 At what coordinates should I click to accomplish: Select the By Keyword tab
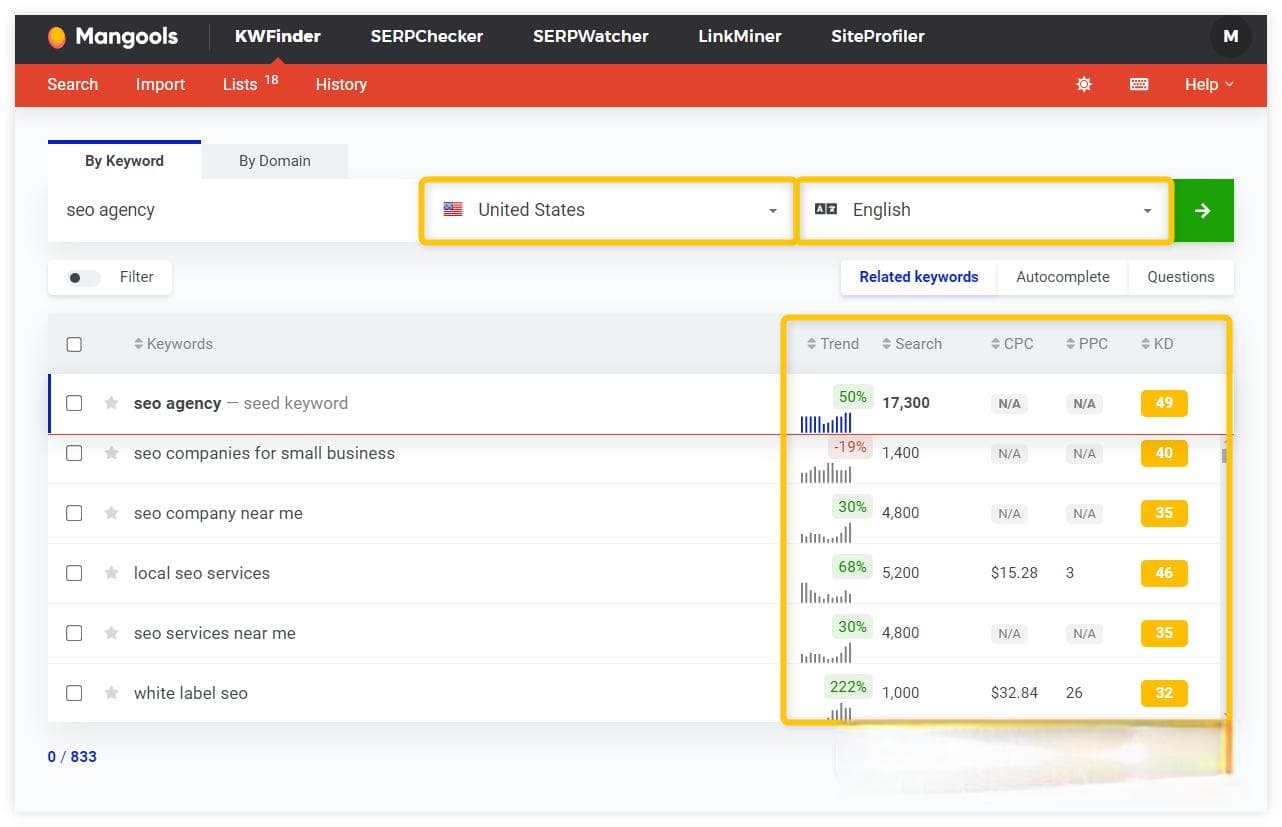(x=124, y=161)
